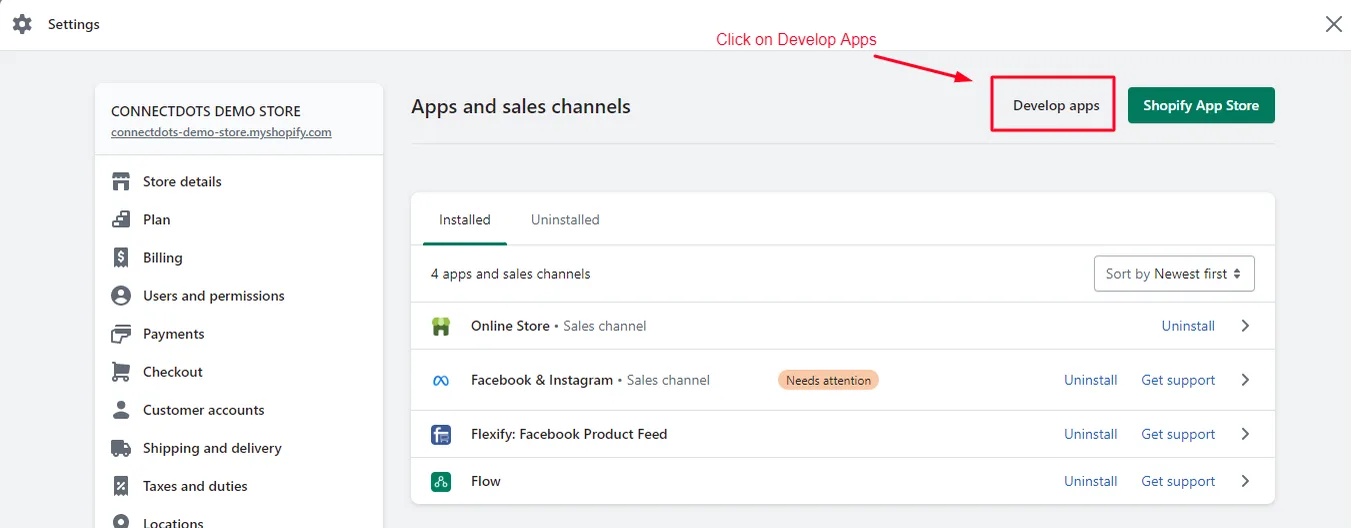The width and height of the screenshot is (1351, 528).
Task: Click the Plan icon in sidebar
Action: [121, 220]
